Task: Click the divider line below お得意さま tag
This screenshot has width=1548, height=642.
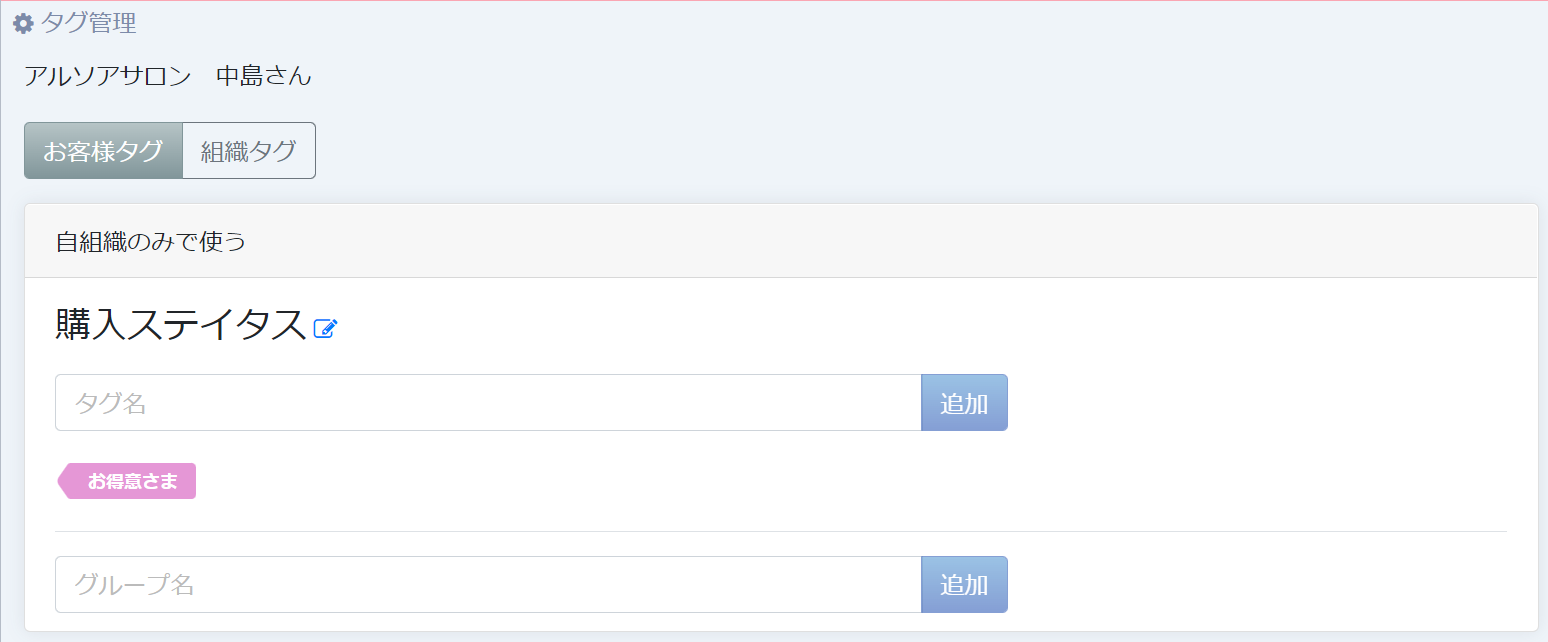Action: [x=780, y=531]
